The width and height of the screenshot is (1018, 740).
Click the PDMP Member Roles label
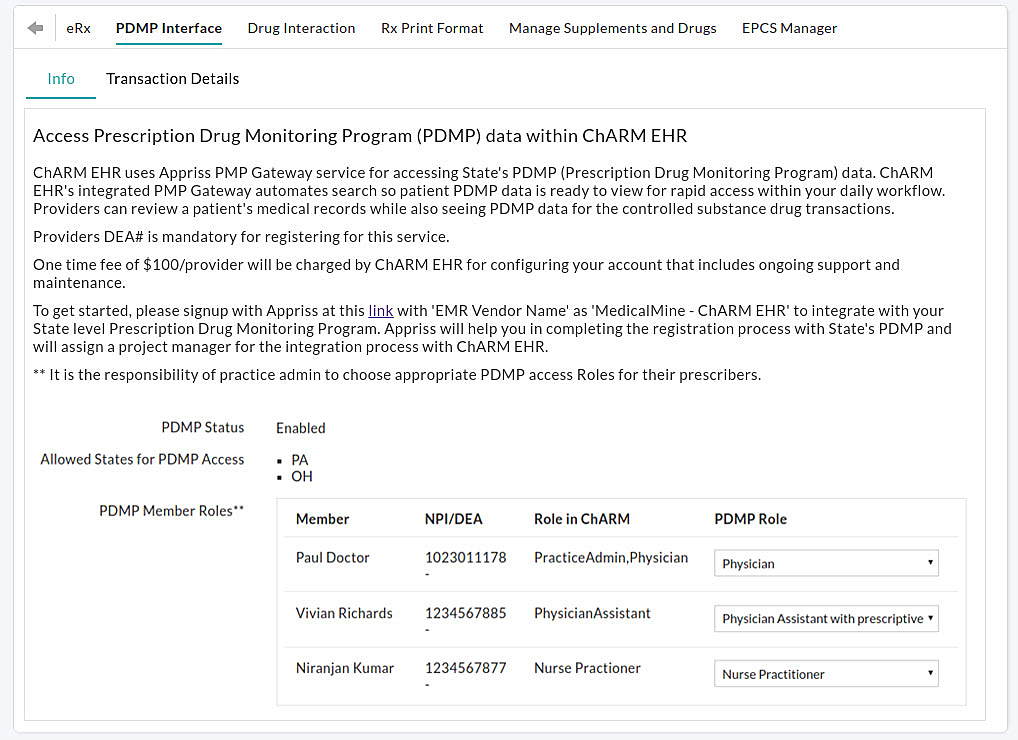[171, 510]
